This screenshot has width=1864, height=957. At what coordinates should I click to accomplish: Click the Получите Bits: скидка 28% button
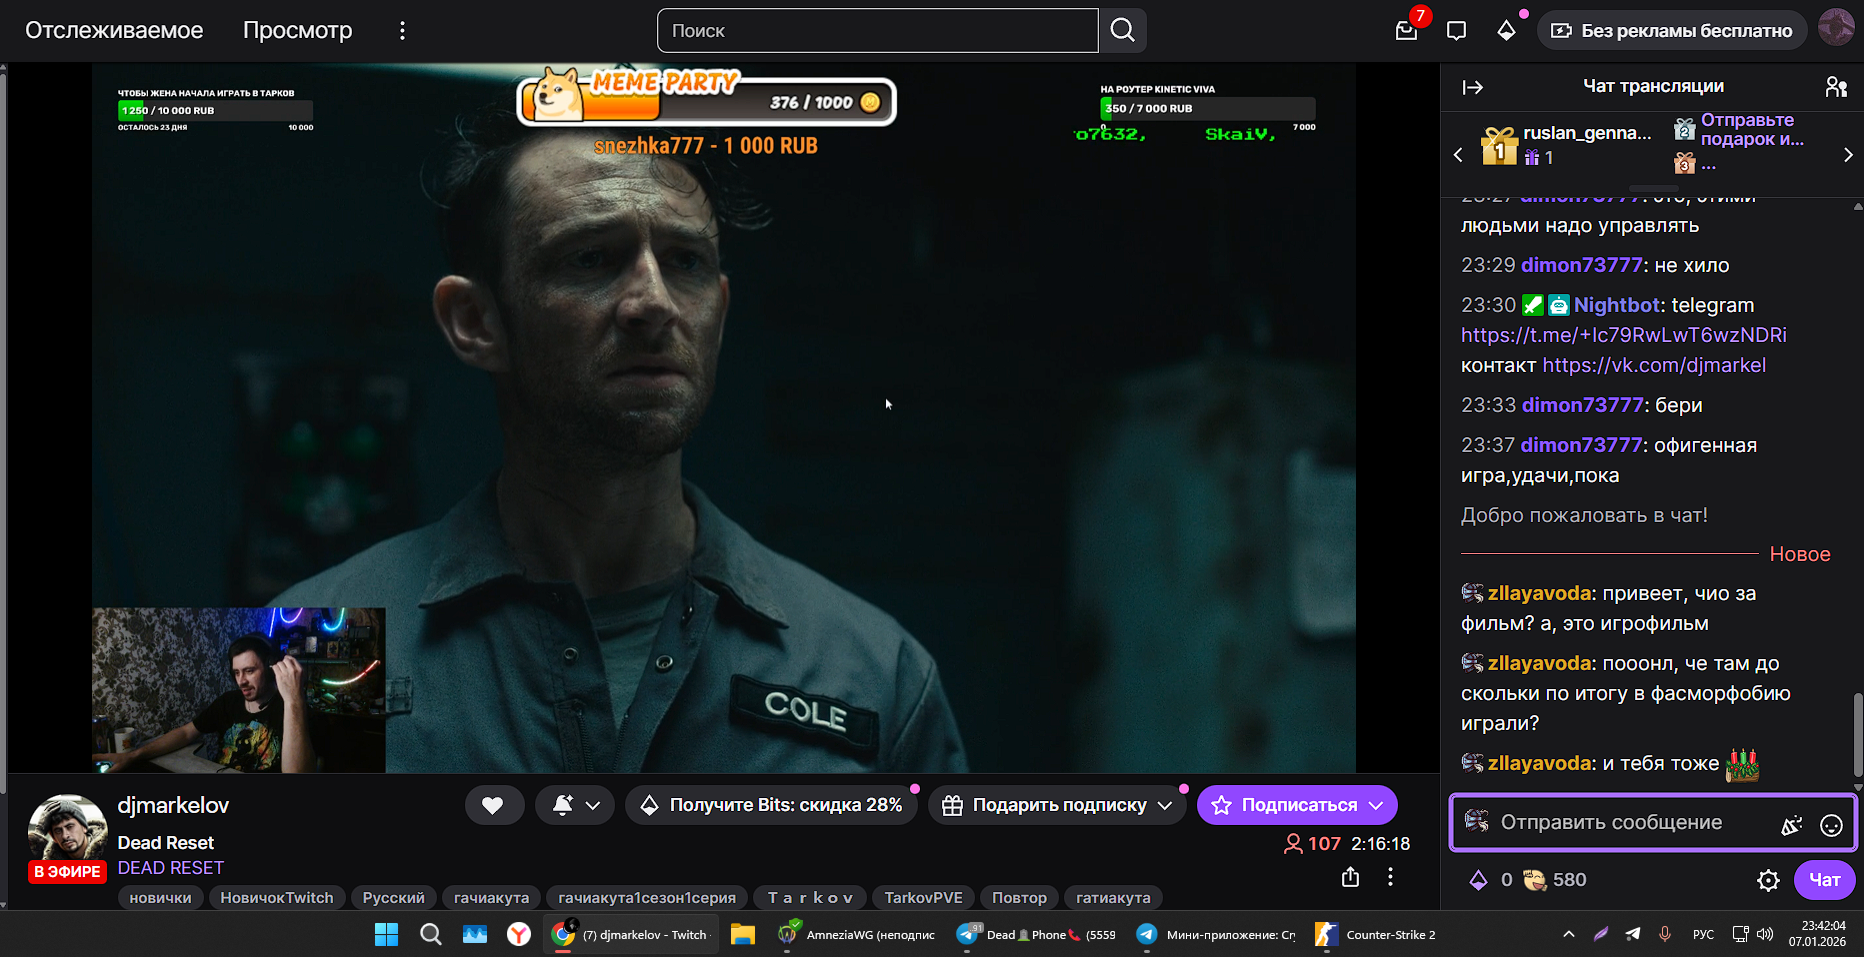click(x=771, y=805)
